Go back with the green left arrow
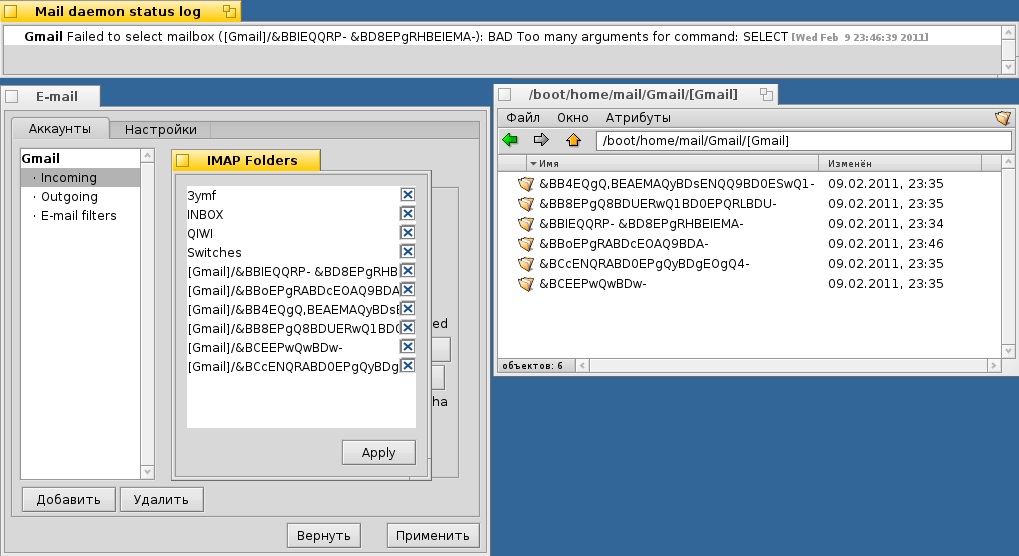The image size is (1019, 556). click(x=510, y=140)
